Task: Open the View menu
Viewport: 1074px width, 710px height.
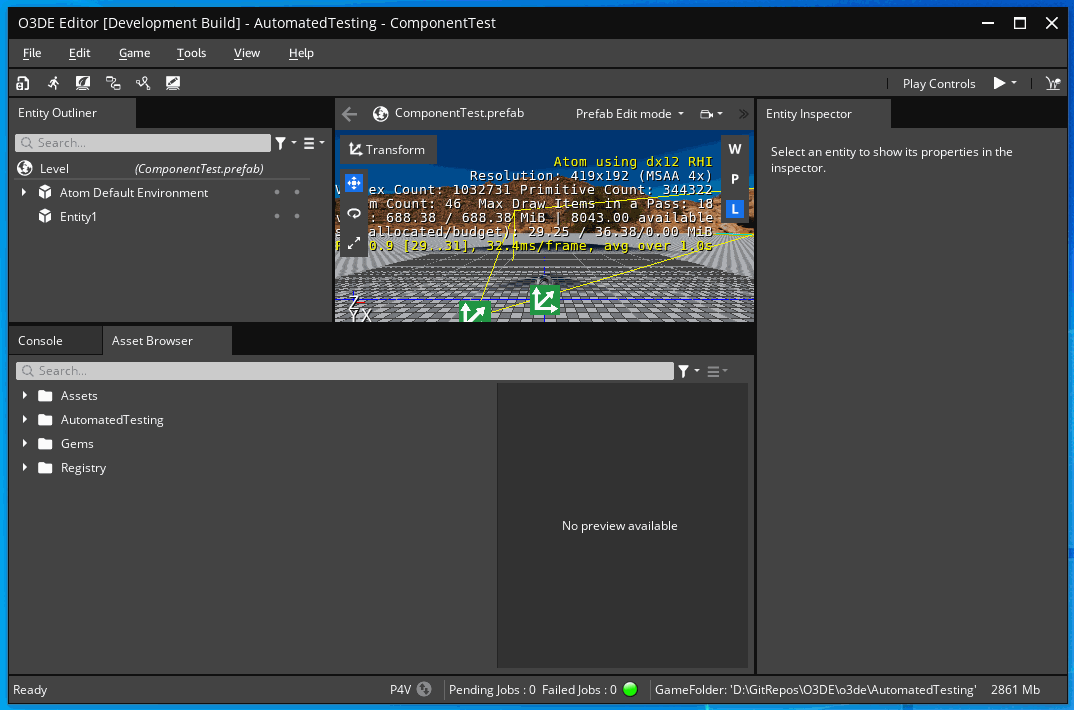Action: click(x=247, y=53)
